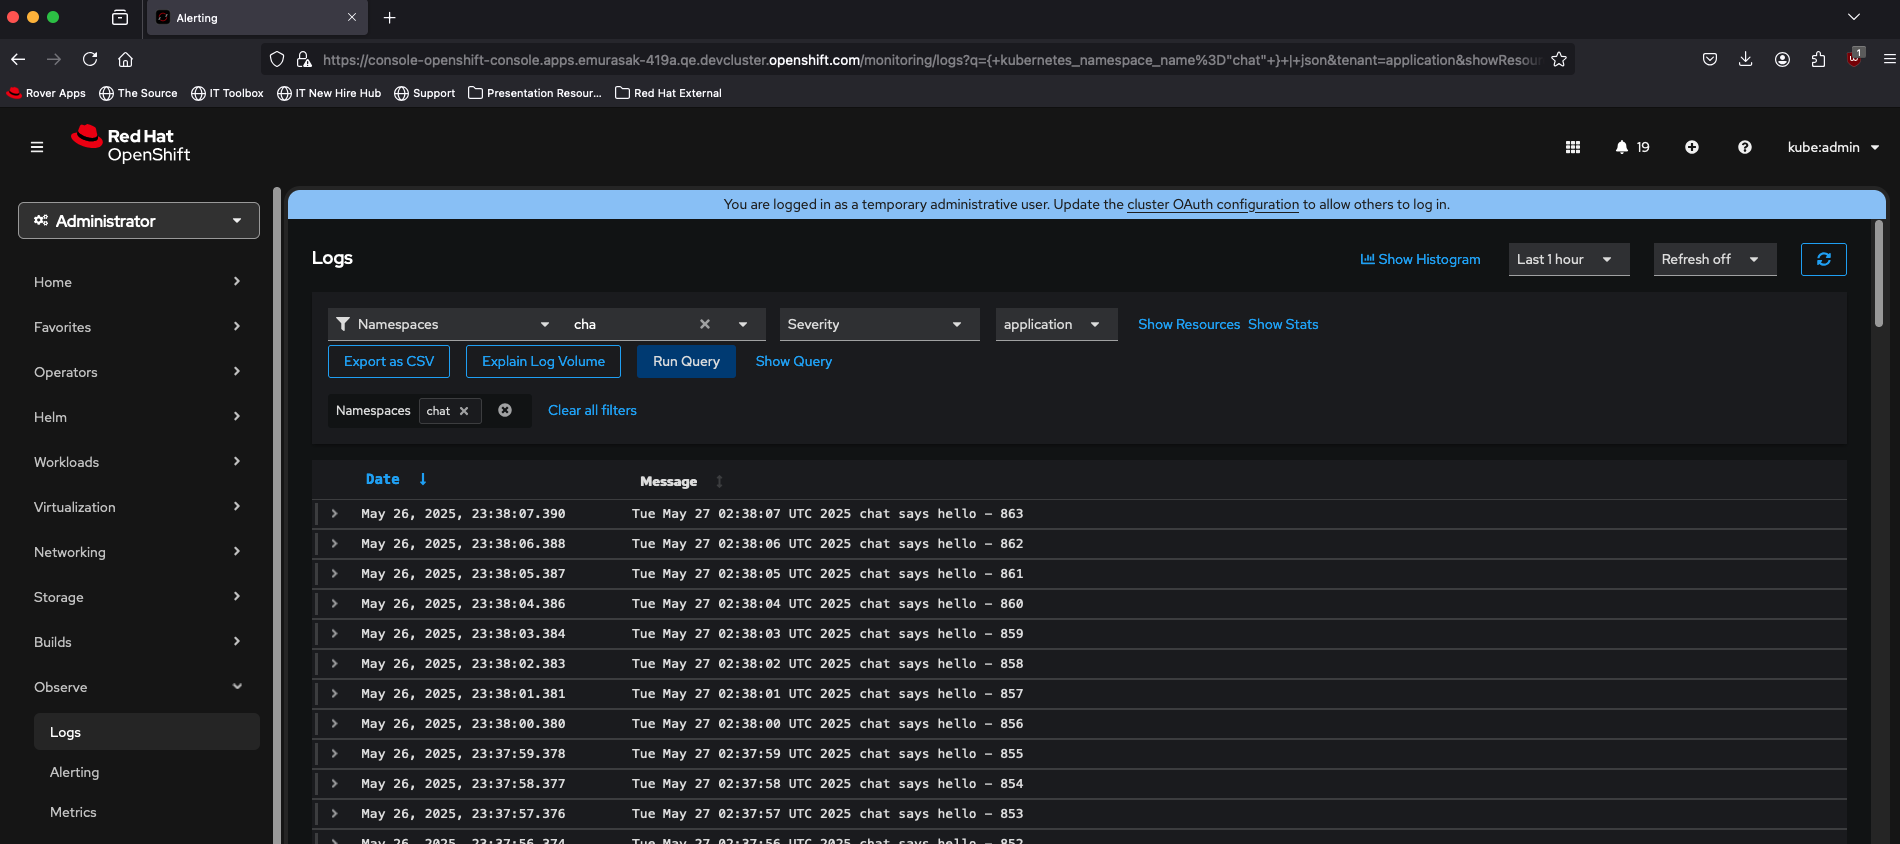Open the Severity filter dropdown
1900x844 pixels.
[878, 324]
